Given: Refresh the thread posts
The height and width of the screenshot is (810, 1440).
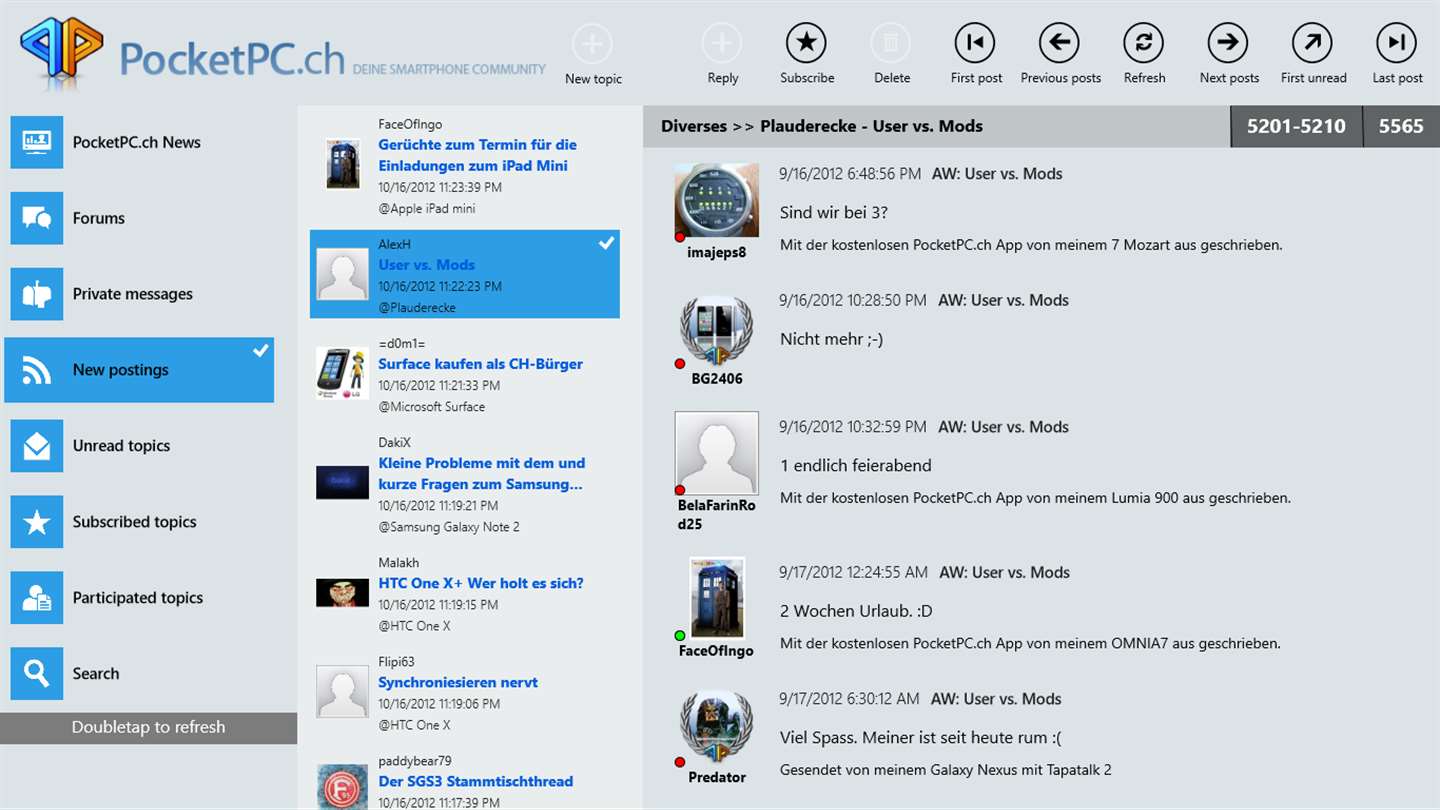Looking at the screenshot, I should (x=1144, y=44).
